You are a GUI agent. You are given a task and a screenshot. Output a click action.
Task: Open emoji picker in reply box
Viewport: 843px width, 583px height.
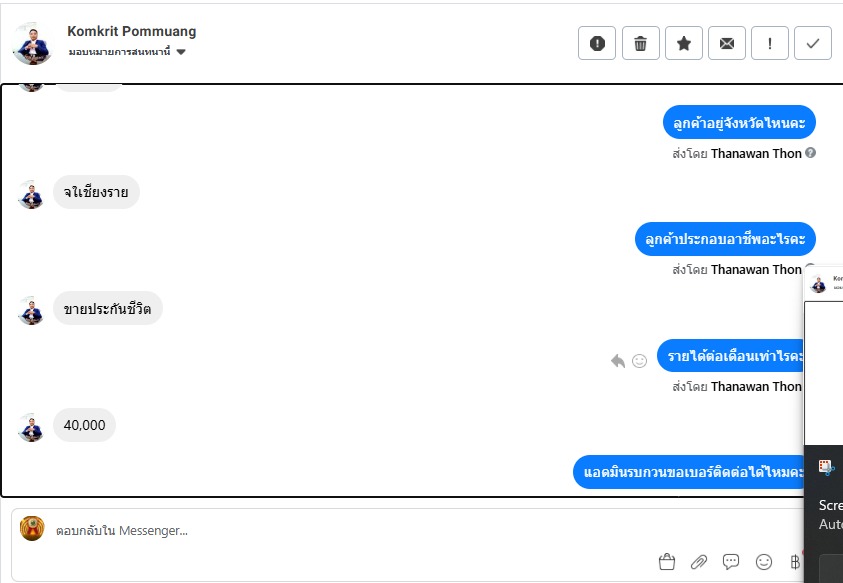[763, 562]
